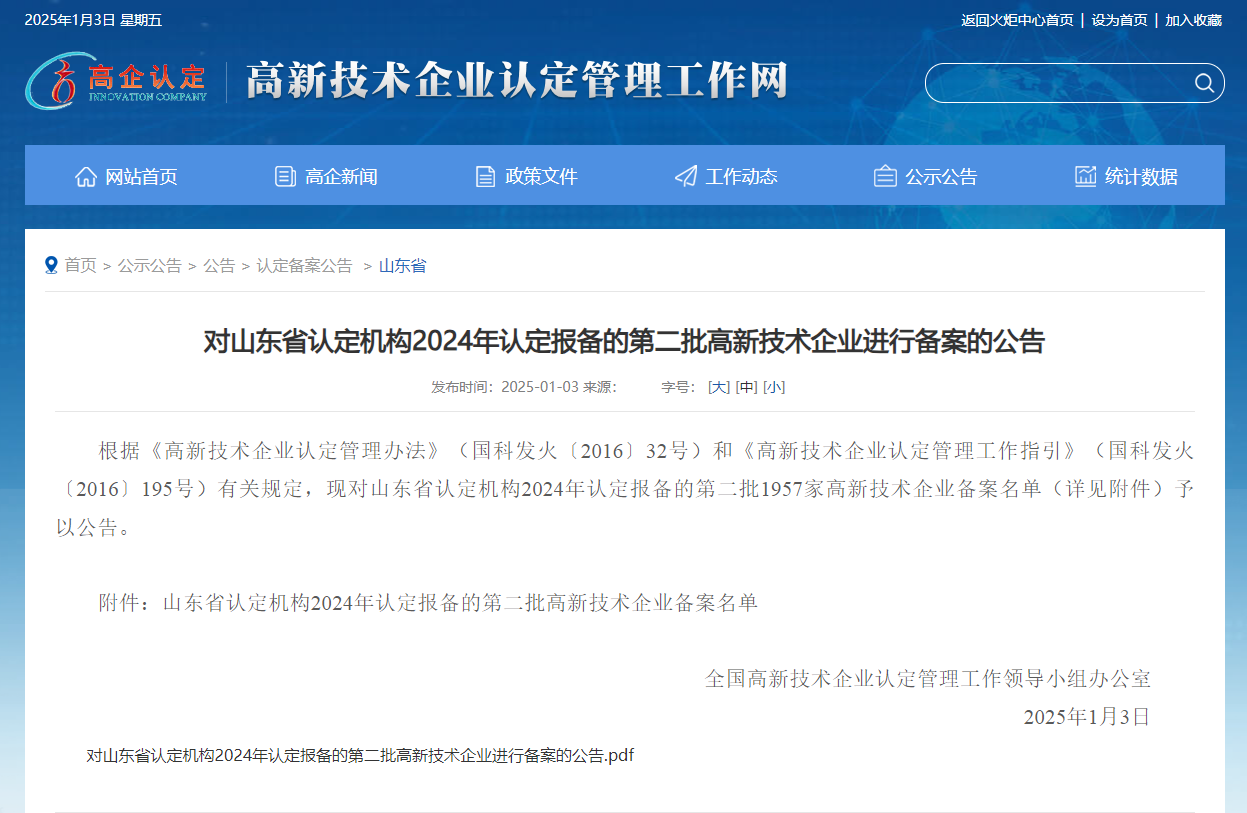1247x813 pixels.
Task: Click the search magnifier icon
Action: (x=1204, y=83)
